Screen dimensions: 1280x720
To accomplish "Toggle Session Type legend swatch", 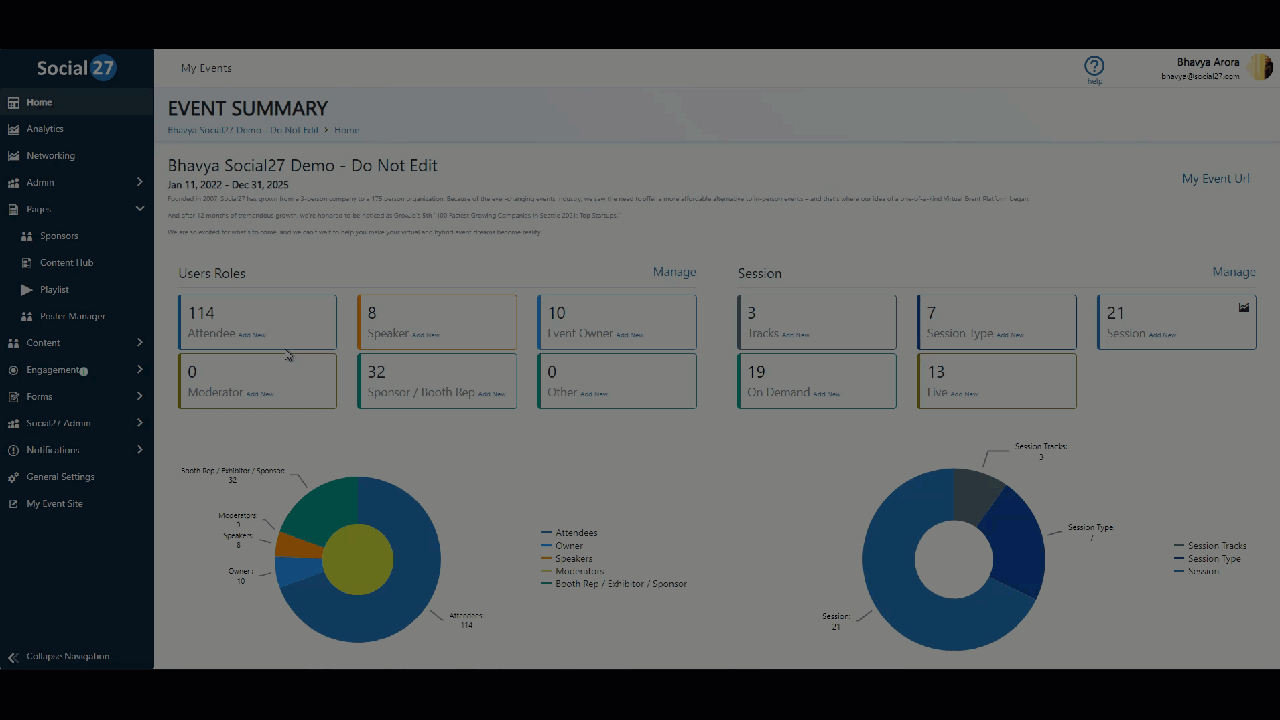I will pyautogui.click(x=1179, y=559).
